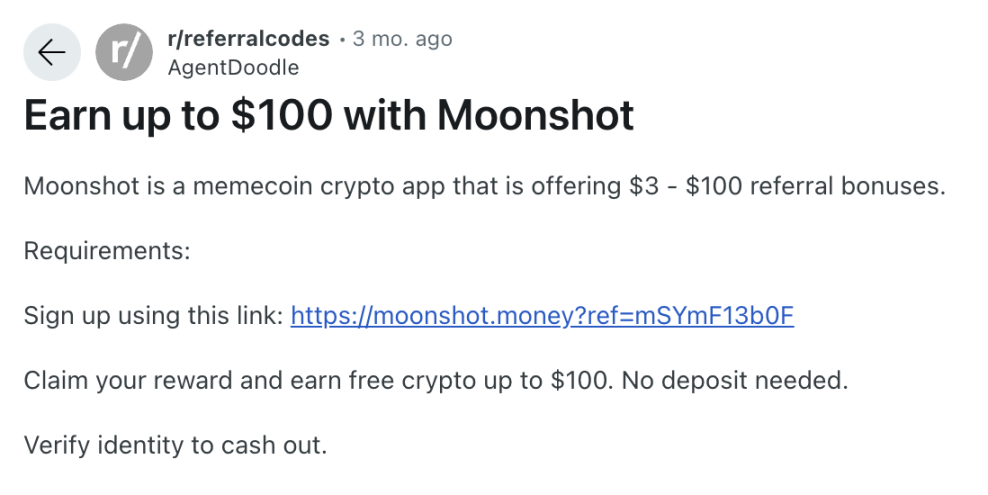The width and height of the screenshot is (988, 495).
Task: Open the moonshot.money referral link
Action: point(542,317)
